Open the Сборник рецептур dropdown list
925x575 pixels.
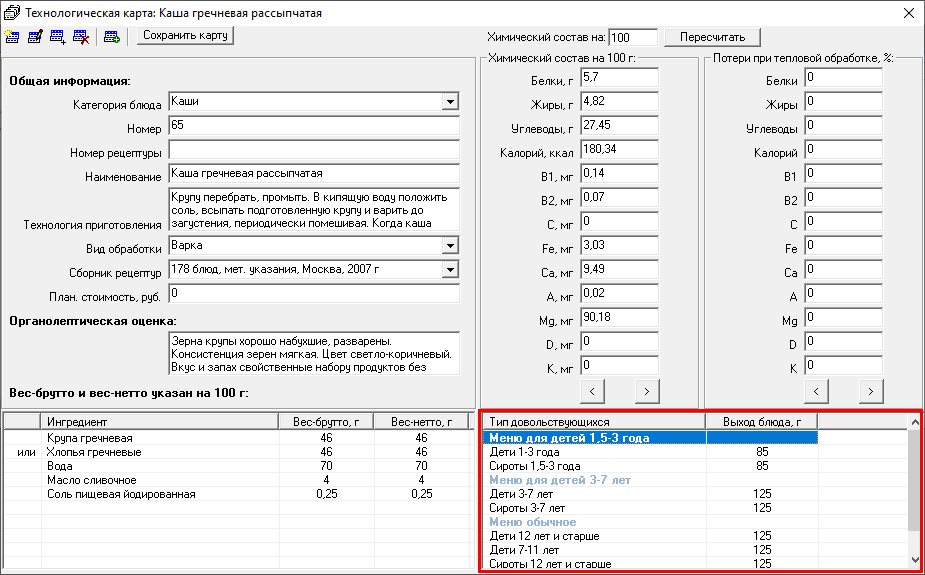[x=450, y=270]
